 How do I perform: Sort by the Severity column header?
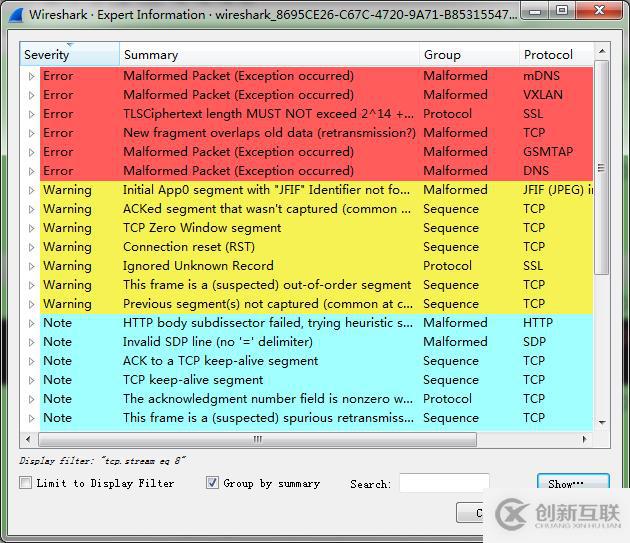click(70, 54)
